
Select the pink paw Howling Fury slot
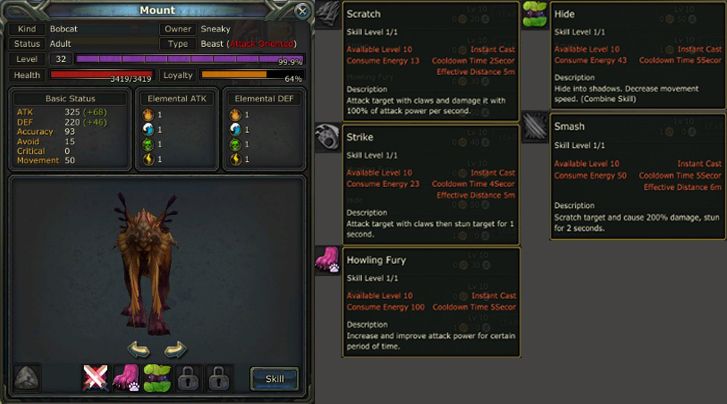pos(126,378)
